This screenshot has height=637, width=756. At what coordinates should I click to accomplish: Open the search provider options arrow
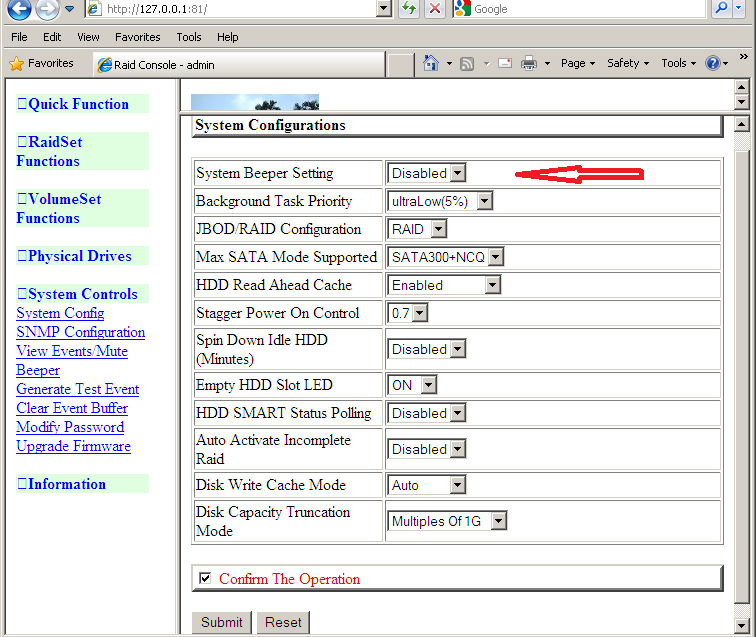pyautogui.click(x=739, y=8)
